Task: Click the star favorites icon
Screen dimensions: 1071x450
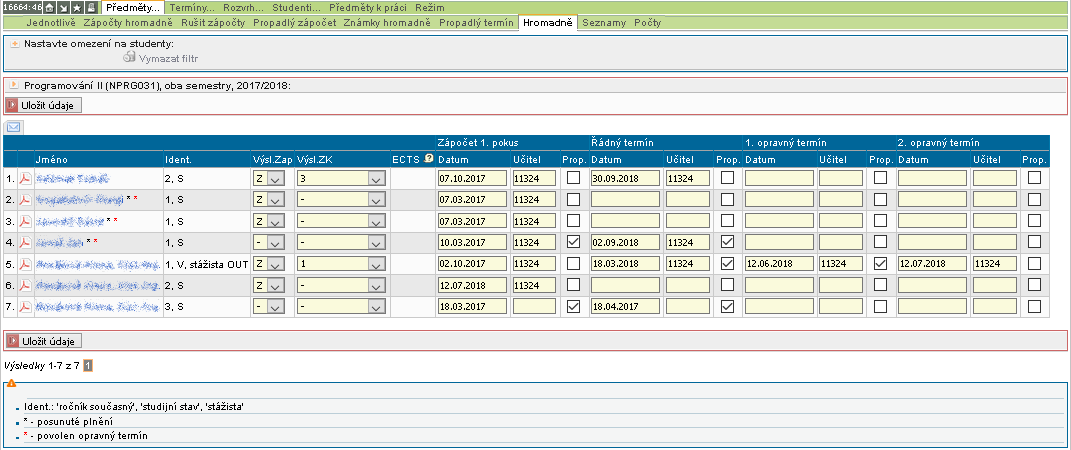Action: (77, 7)
